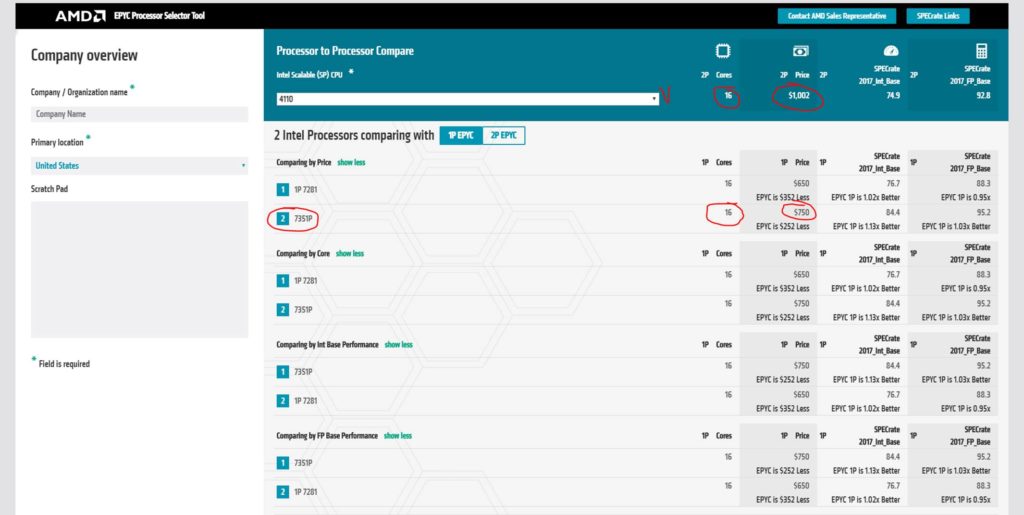Click inside the Scratch Pad text area
The image size is (1024, 515).
[x=139, y=269]
